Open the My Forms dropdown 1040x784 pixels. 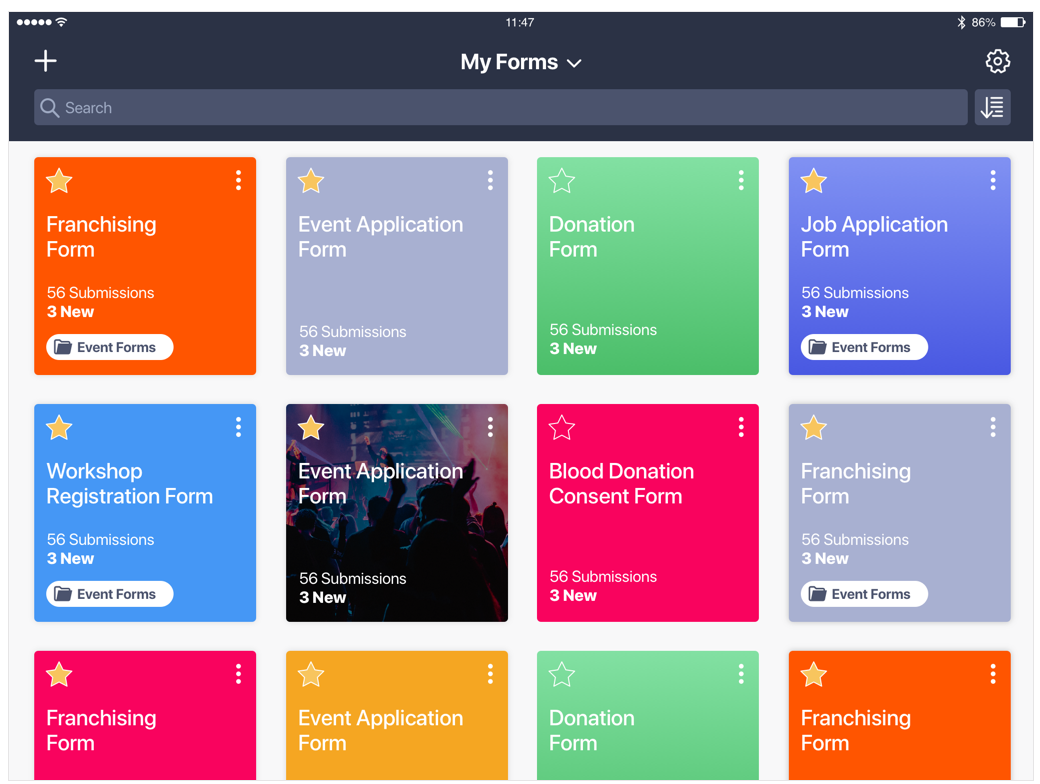[x=573, y=62]
